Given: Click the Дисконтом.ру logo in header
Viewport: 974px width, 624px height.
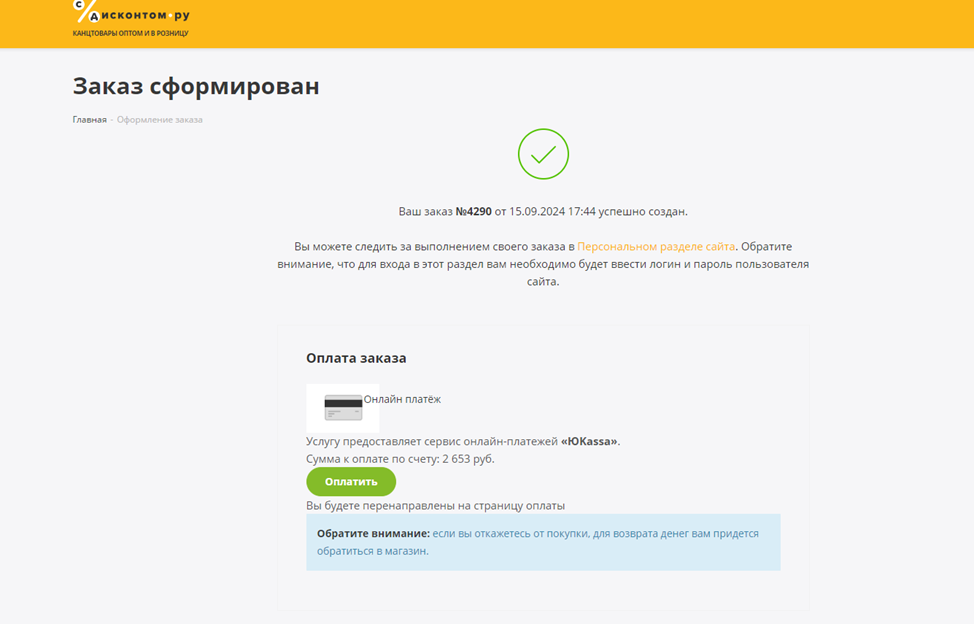Looking at the screenshot, I should click(131, 12).
